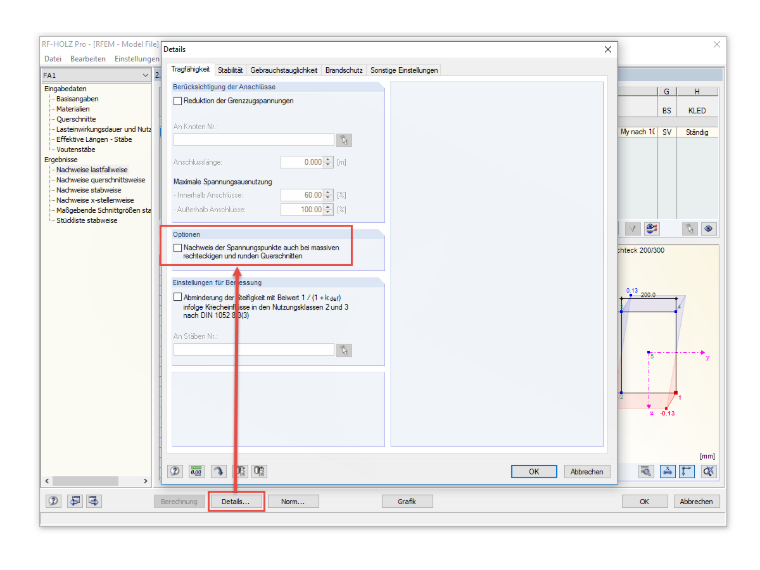Open the Datei menu

point(53,59)
